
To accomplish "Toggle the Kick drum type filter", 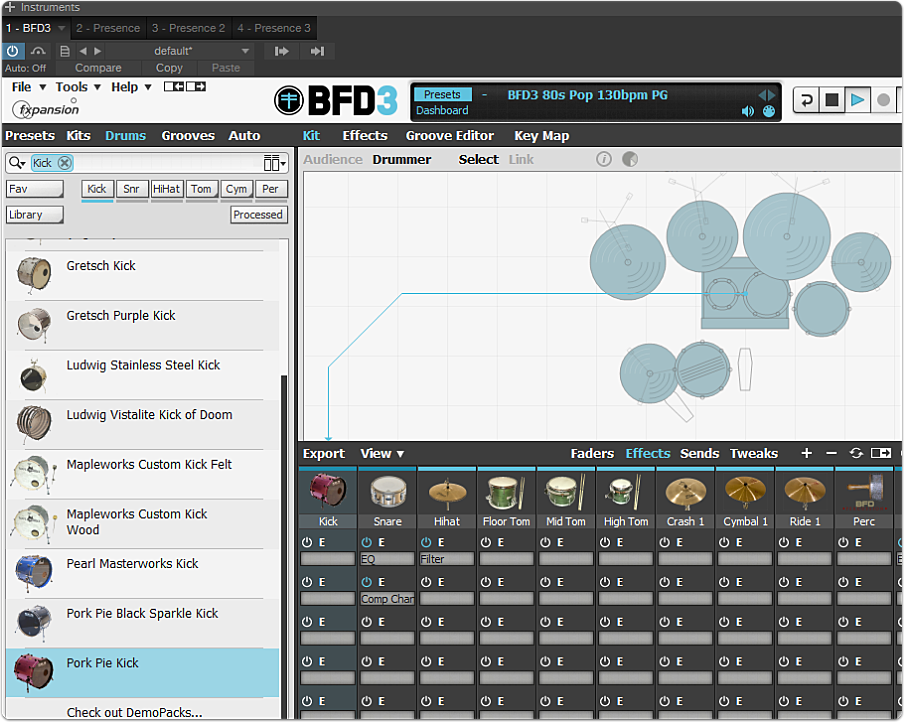I will 97,189.
